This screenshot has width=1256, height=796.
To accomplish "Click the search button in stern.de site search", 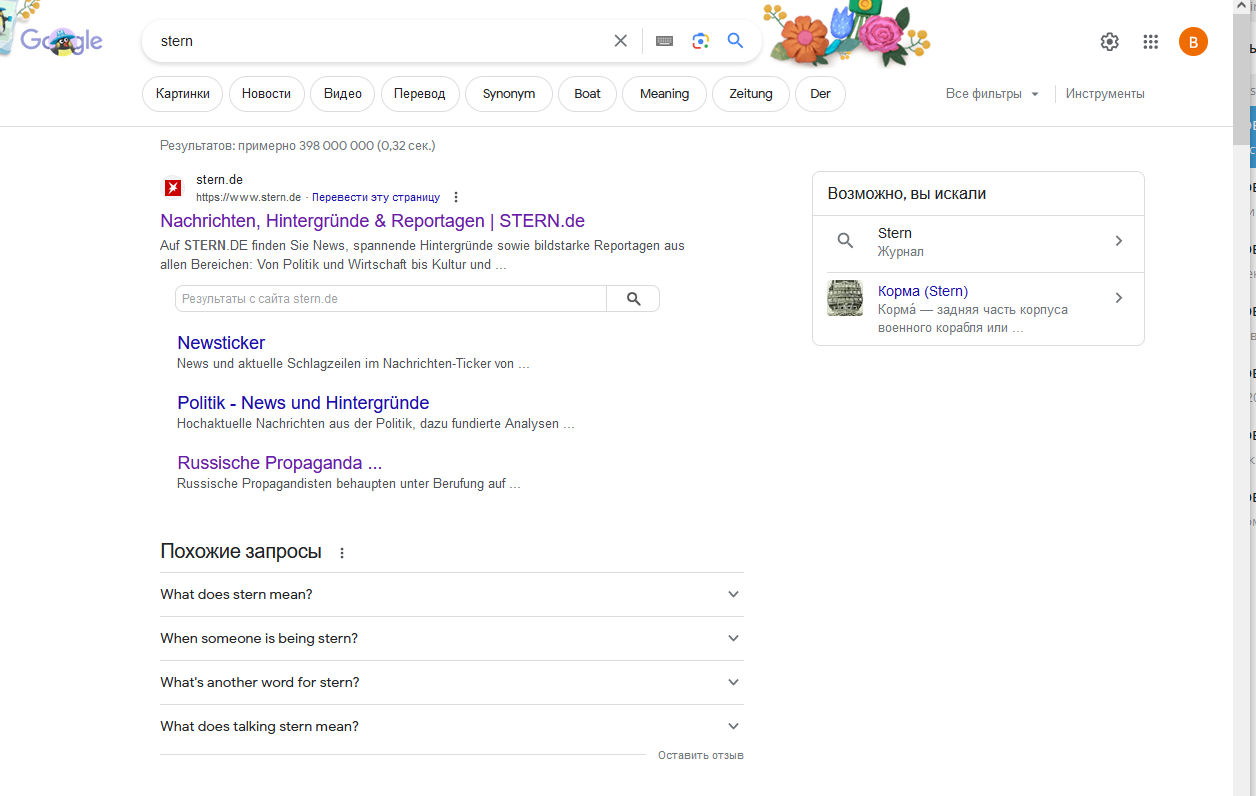I will 633,299.
